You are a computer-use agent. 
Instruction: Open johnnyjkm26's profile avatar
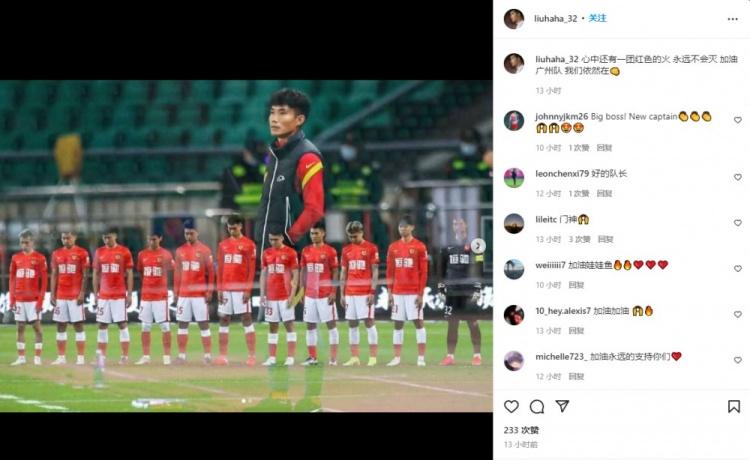pos(514,120)
